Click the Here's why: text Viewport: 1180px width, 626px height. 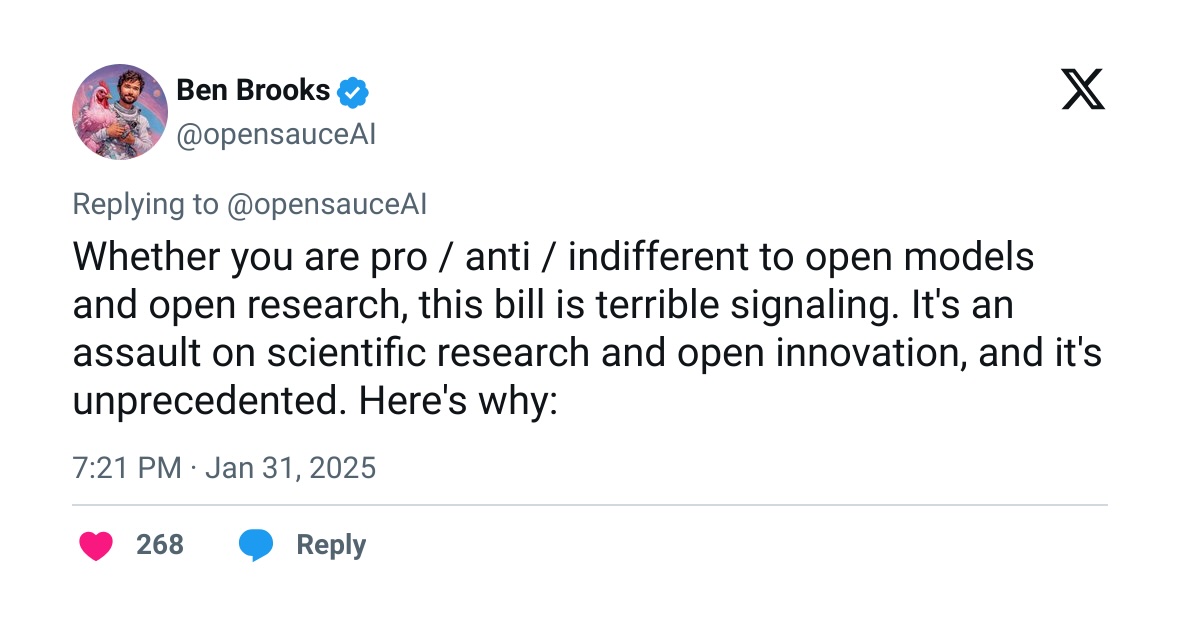pyautogui.click(x=458, y=400)
